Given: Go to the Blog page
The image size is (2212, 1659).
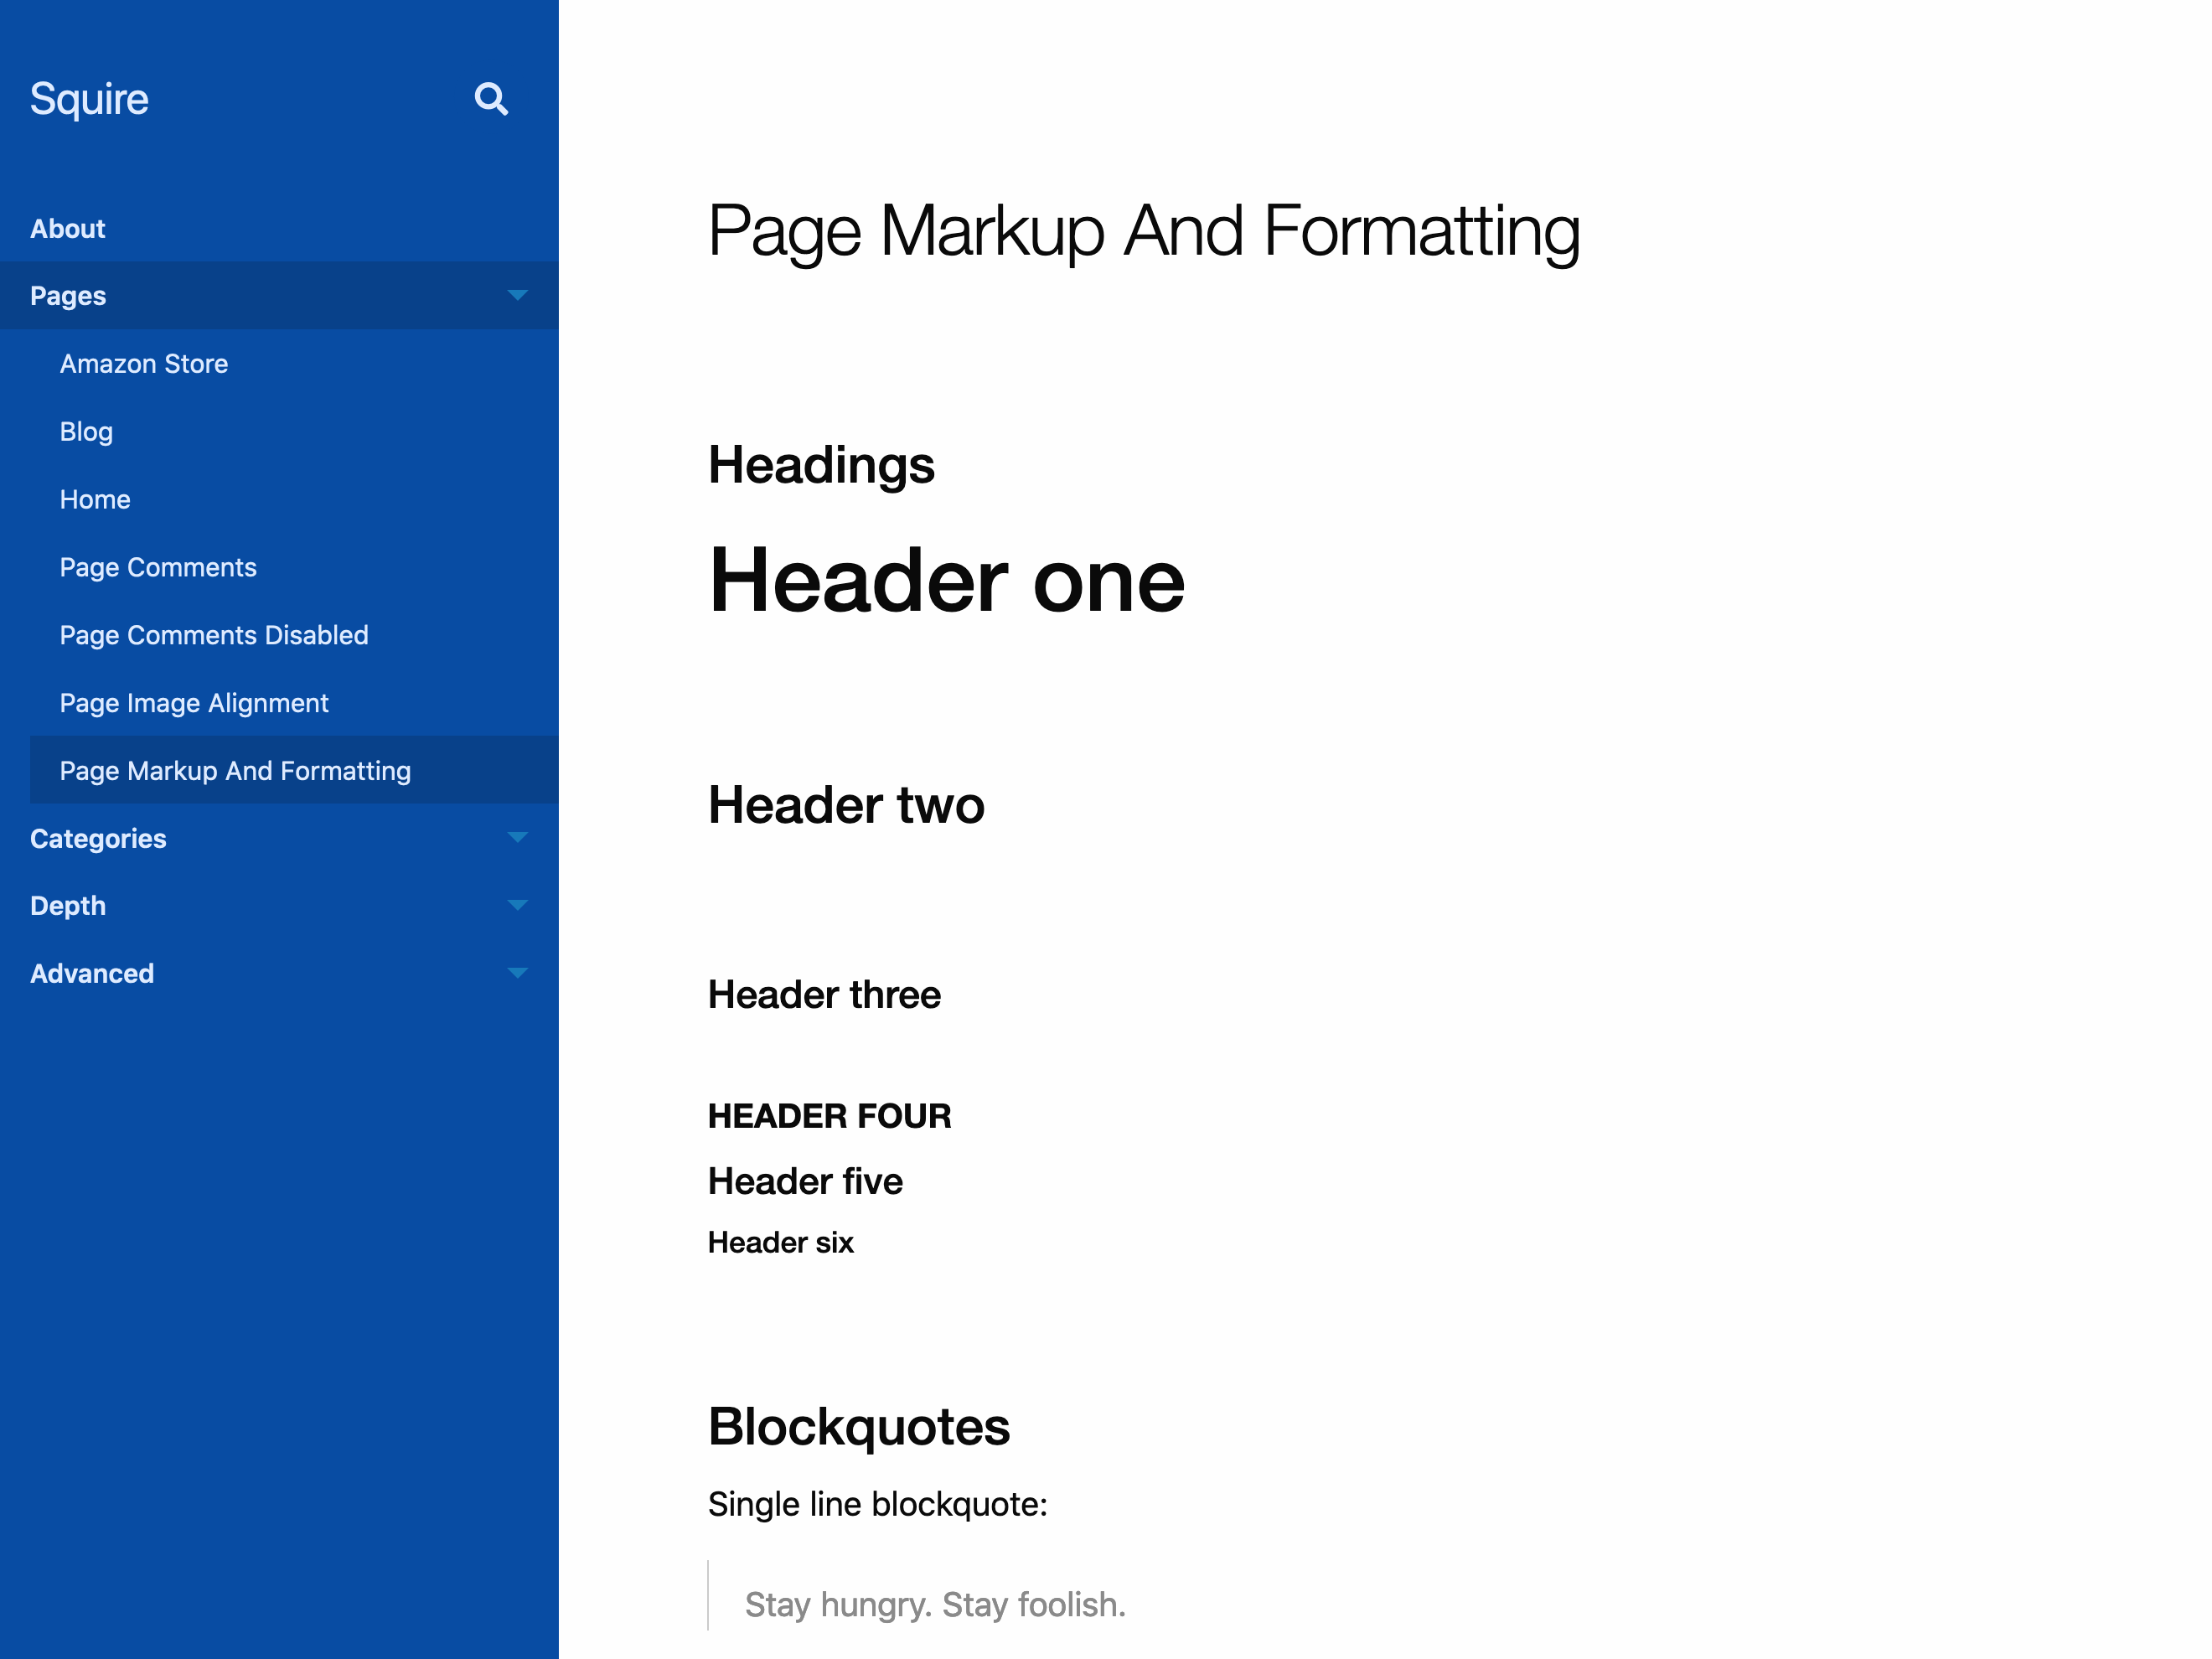Looking at the screenshot, I should (86, 432).
